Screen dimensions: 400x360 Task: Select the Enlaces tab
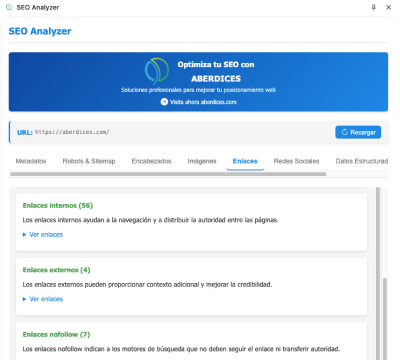(x=245, y=161)
